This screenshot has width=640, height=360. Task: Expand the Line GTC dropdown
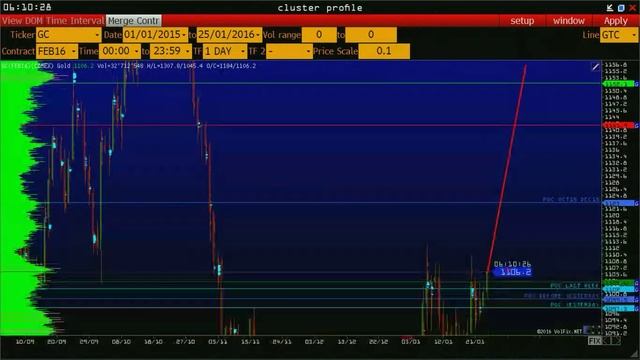point(619,35)
